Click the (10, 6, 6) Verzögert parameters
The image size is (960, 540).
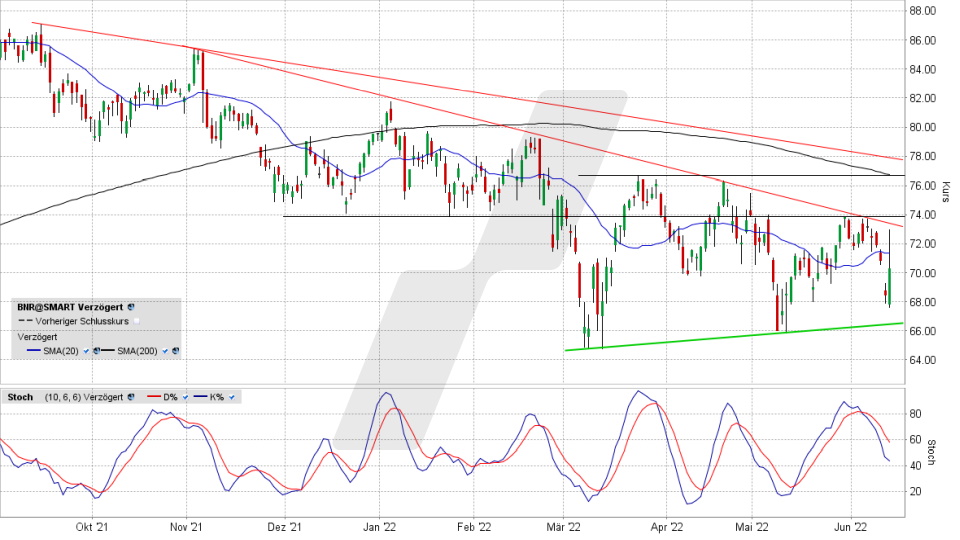point(84,397)
